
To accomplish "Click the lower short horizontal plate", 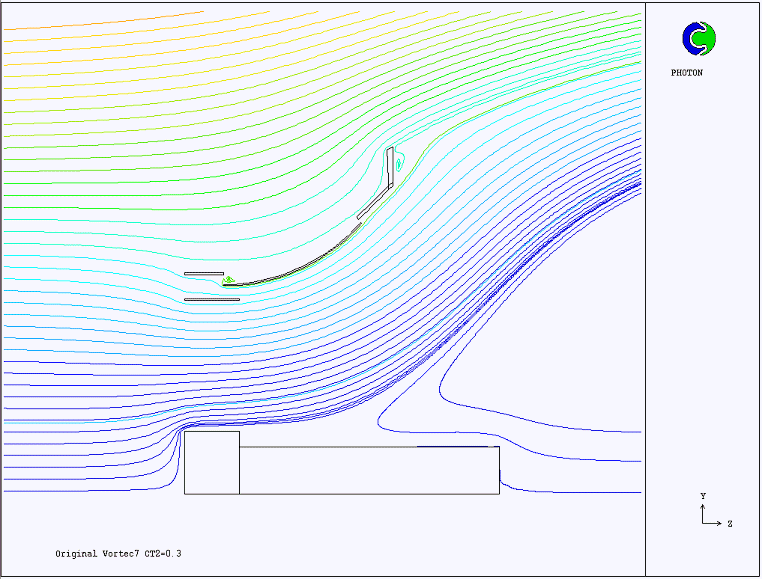I will tap(211, 299).
